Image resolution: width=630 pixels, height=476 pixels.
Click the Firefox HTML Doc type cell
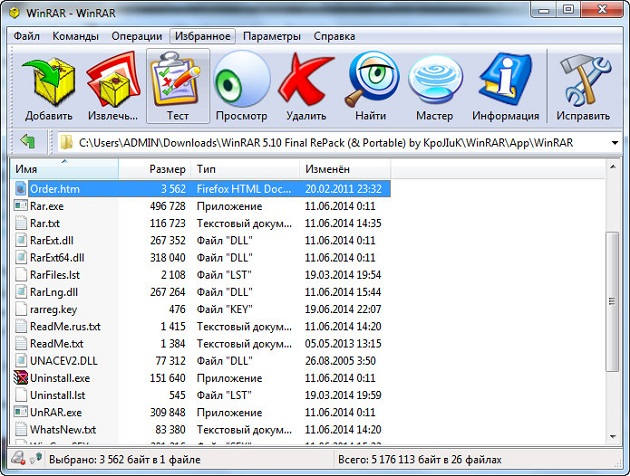pyautogui.click(x=244, y=189)
